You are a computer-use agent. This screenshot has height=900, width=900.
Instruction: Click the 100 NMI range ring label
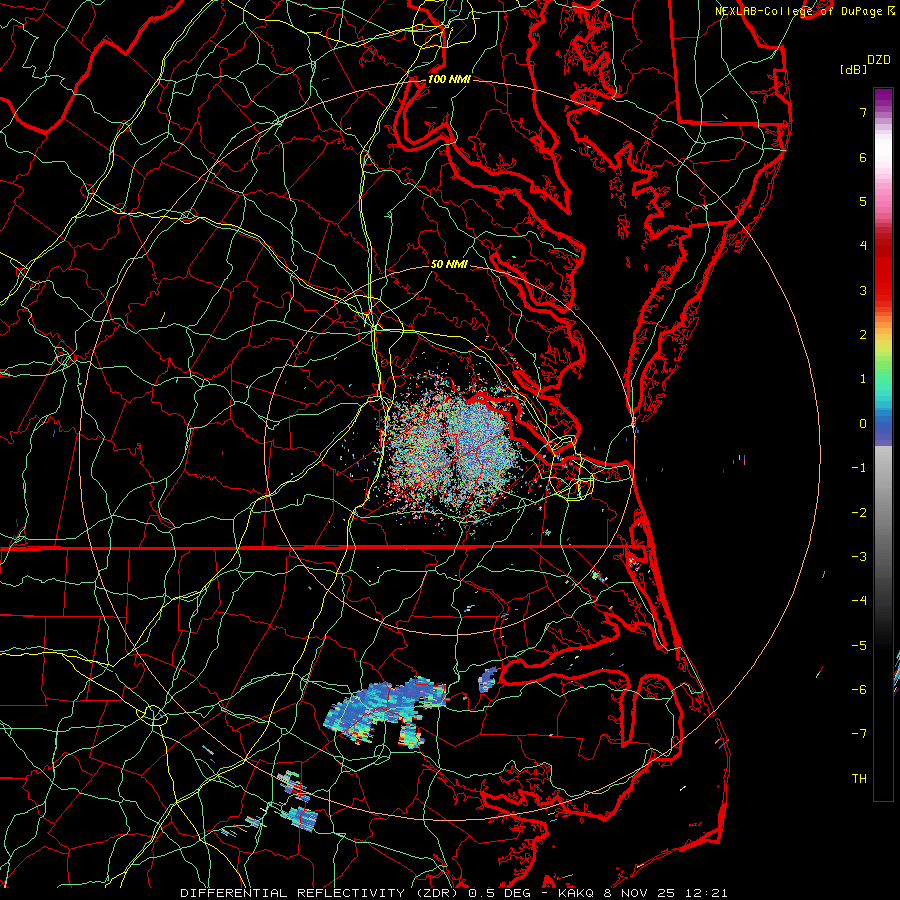[x=449, y=79]
